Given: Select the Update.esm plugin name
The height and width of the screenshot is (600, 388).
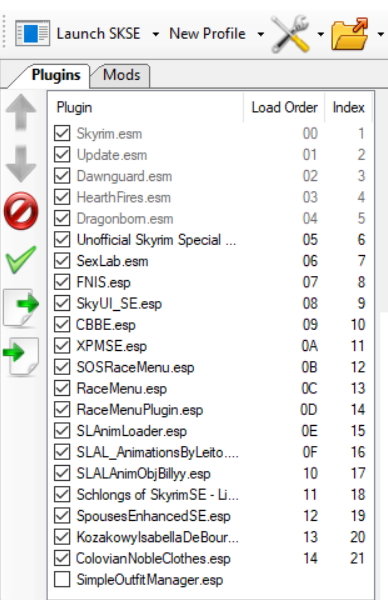Looking at the screenshot, I should click(112, 155).
